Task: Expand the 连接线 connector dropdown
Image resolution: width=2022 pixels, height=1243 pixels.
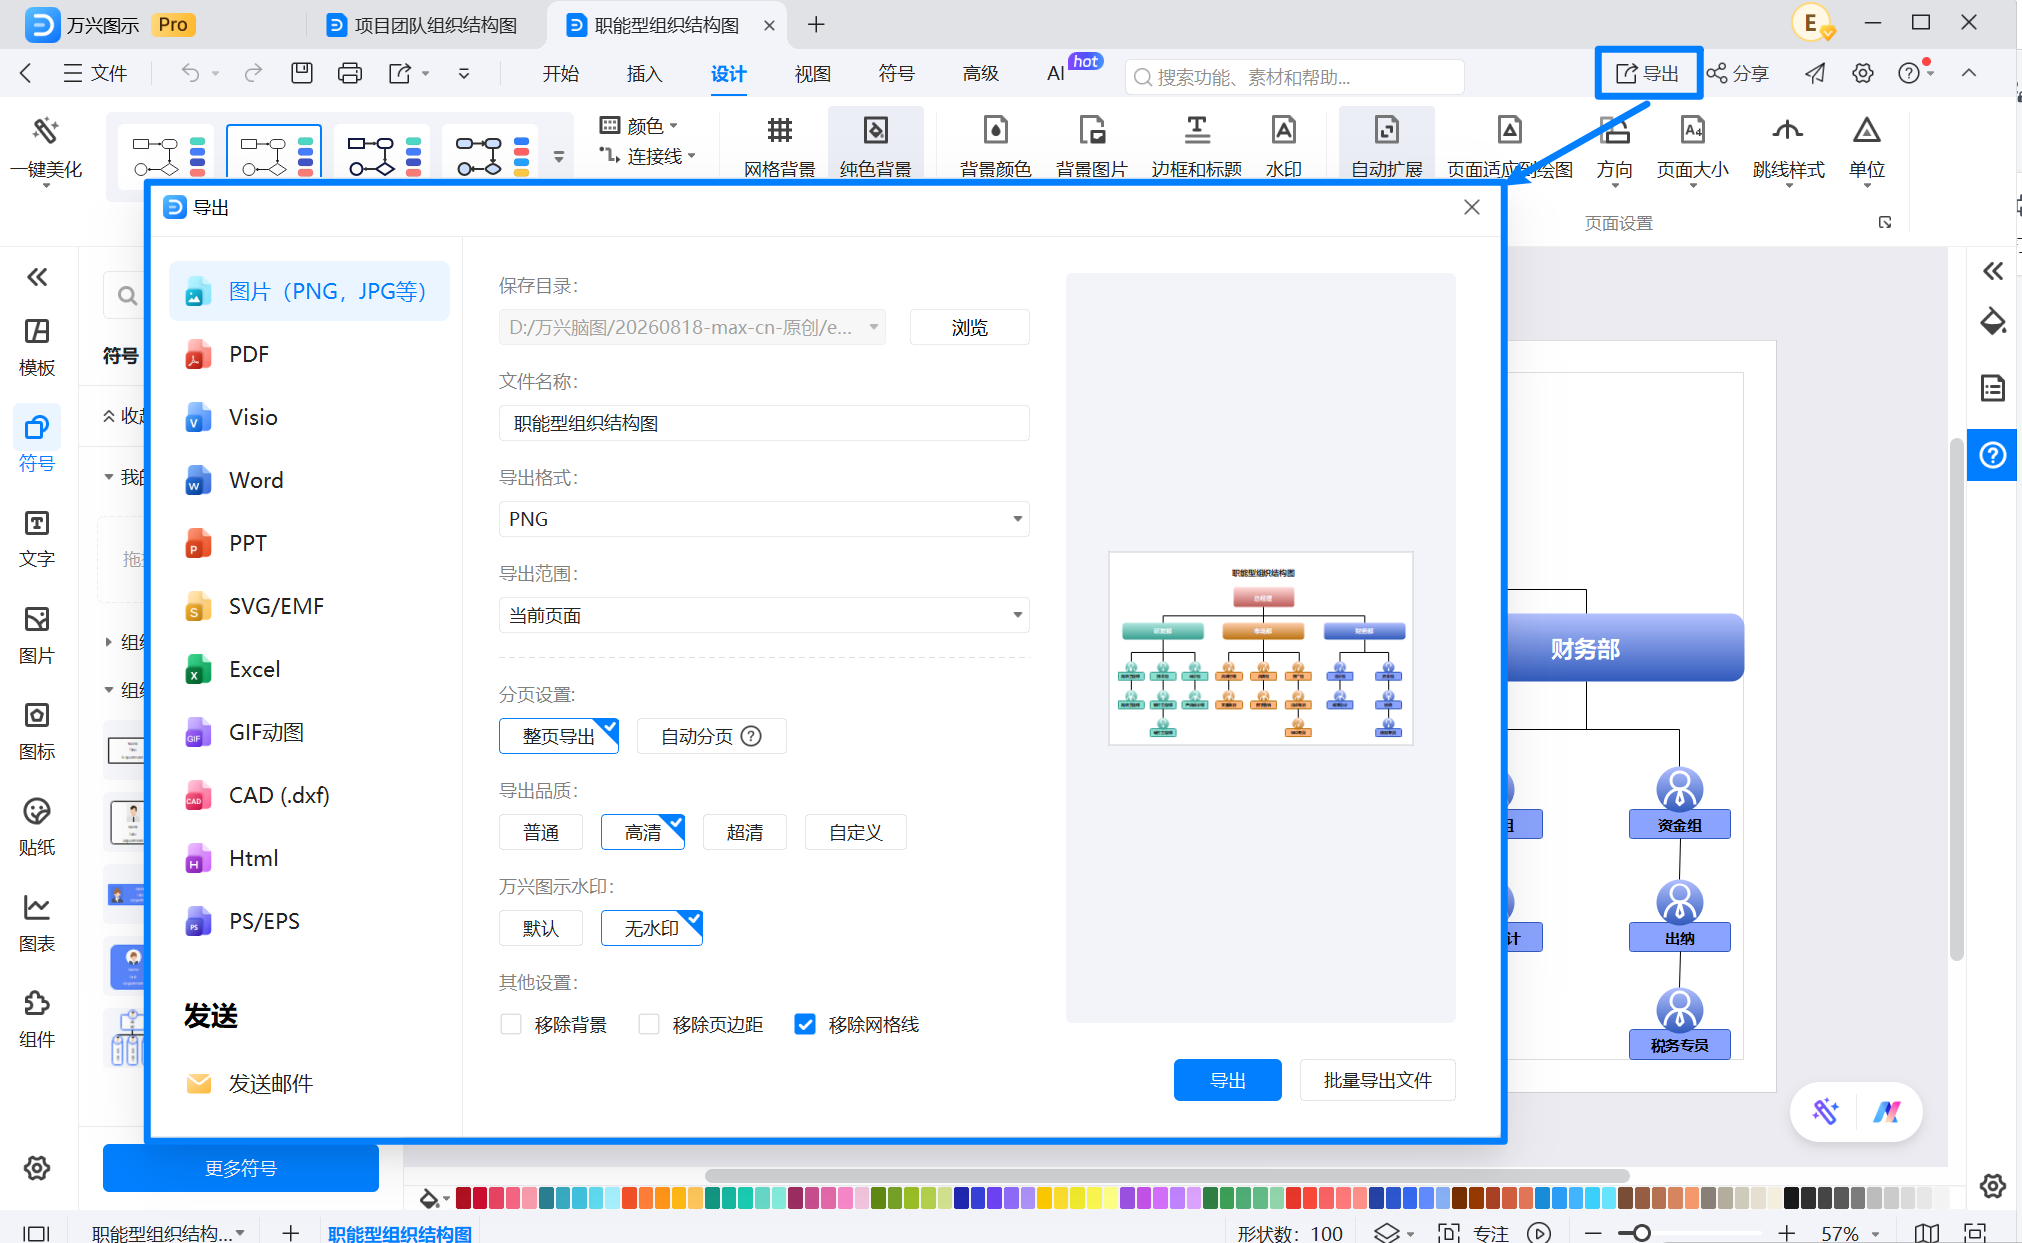Action: pos(647,156)
